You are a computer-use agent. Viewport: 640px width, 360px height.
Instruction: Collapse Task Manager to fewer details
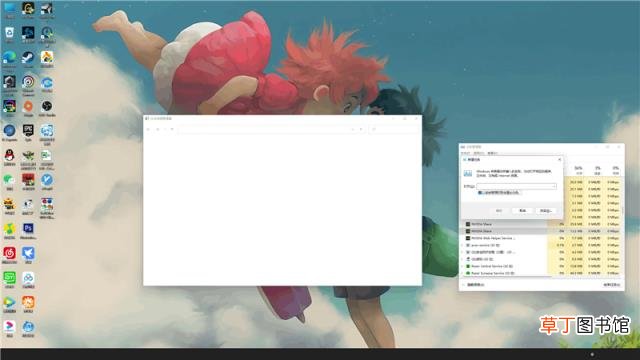473,284
